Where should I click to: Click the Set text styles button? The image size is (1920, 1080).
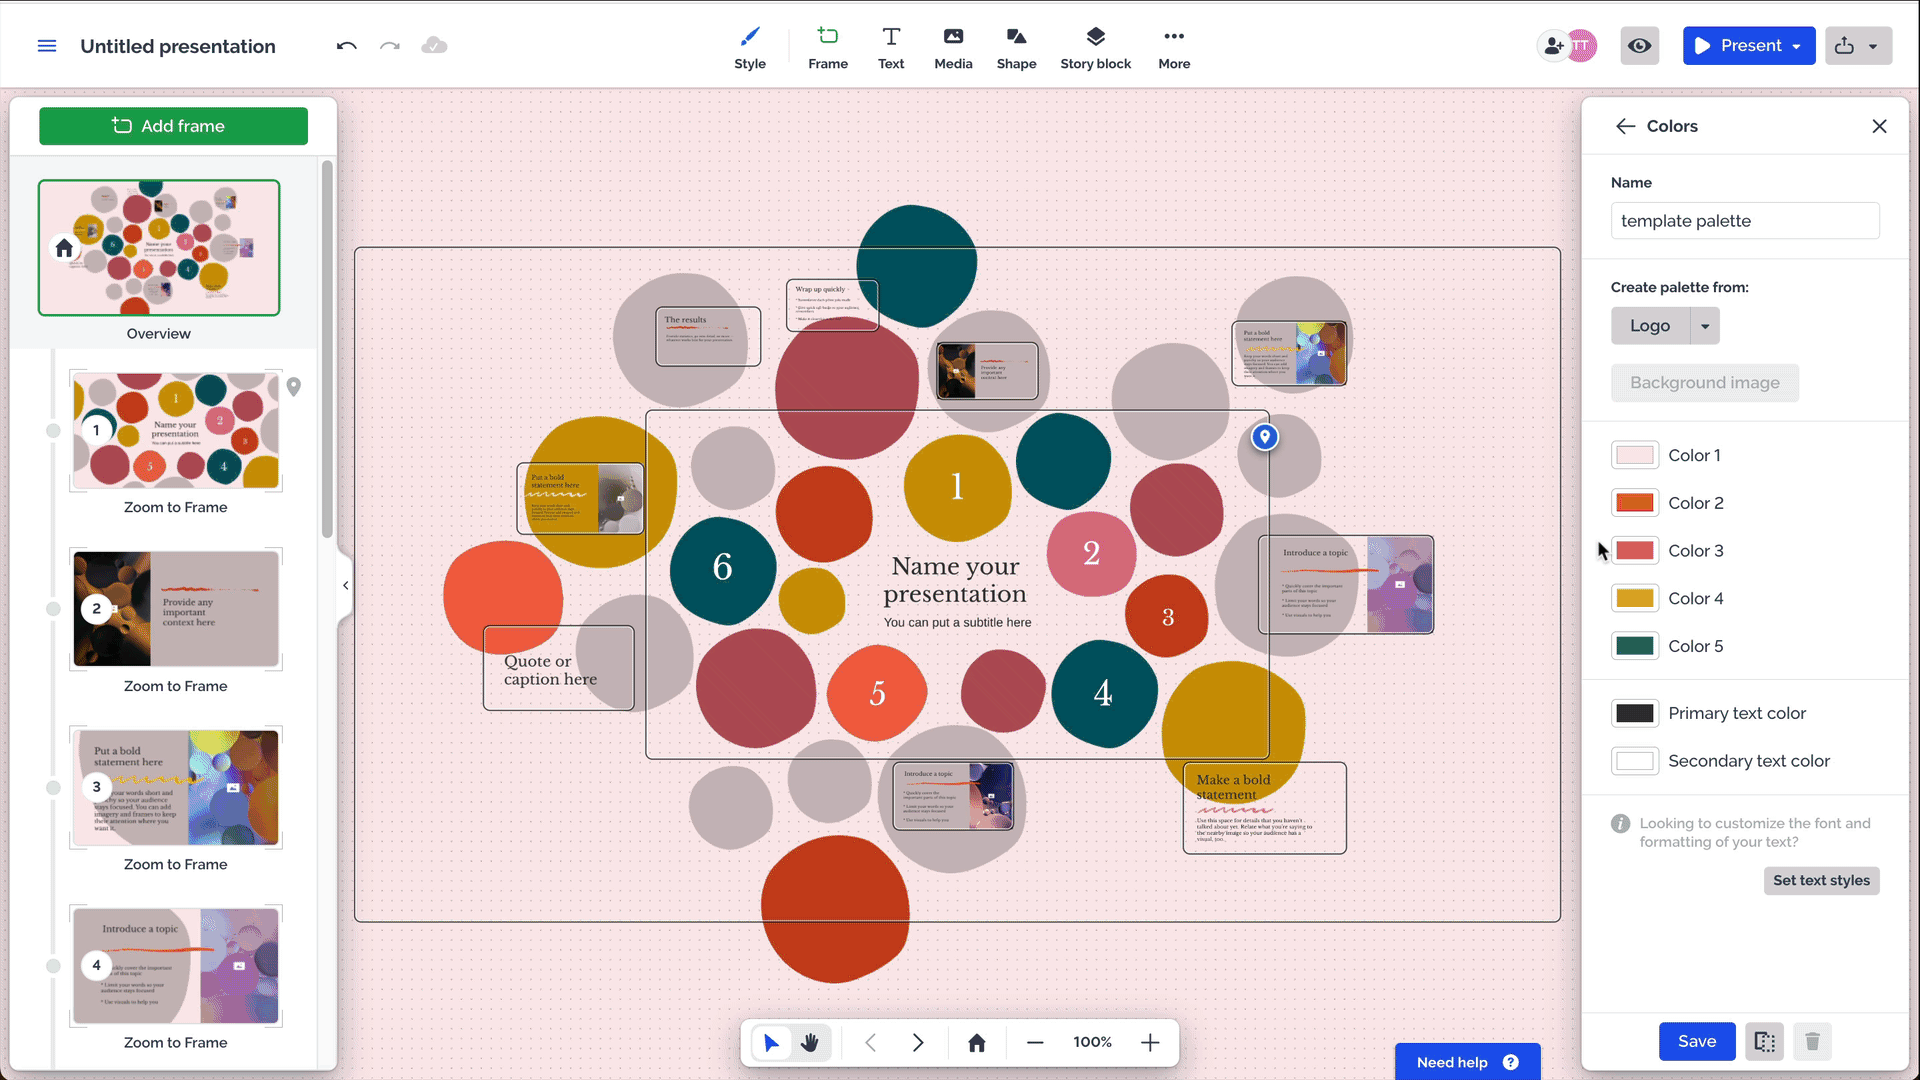pos(1821,880)
